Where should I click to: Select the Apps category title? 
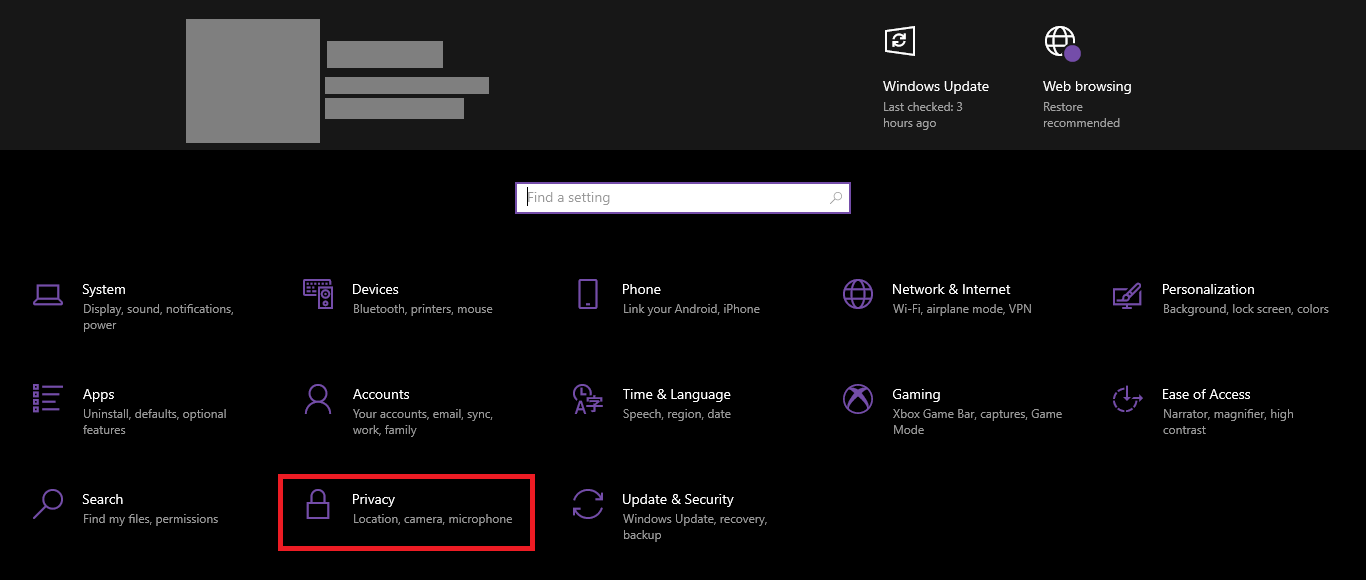coord(98,394)
